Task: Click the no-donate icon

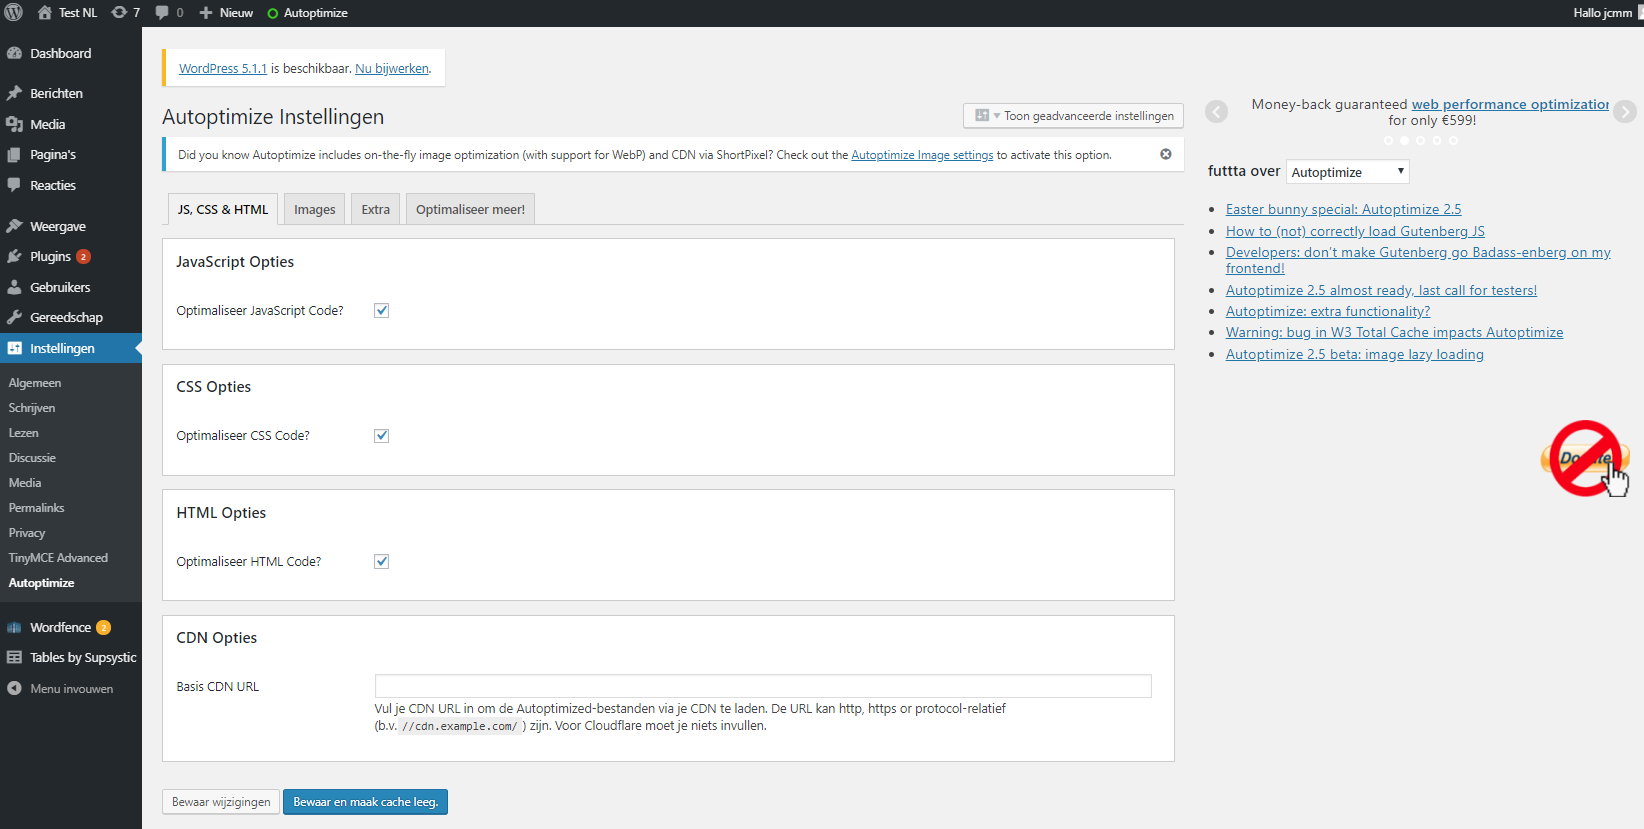Action: pyautogui.click(x=1587, y=459)
